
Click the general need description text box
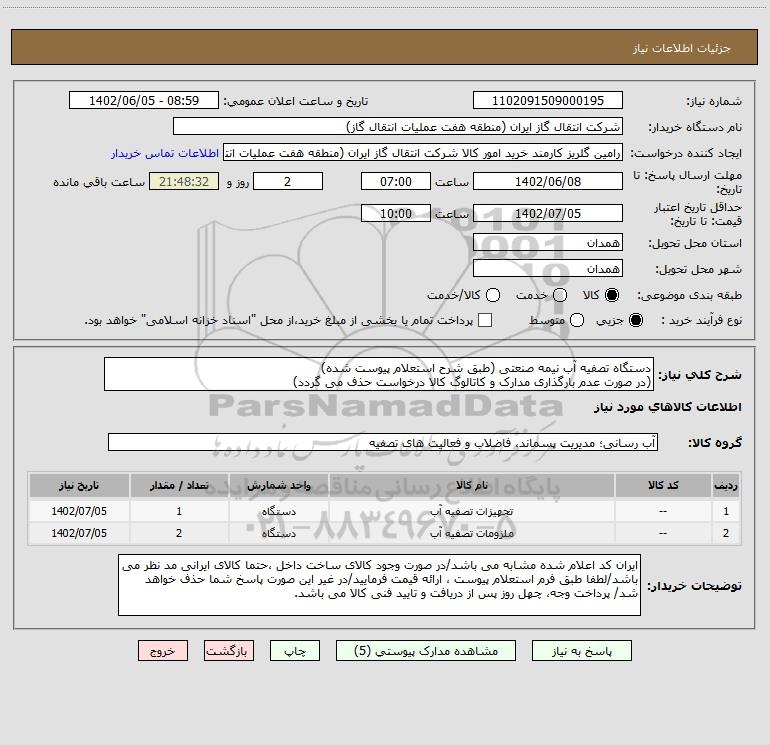point(379,374)
